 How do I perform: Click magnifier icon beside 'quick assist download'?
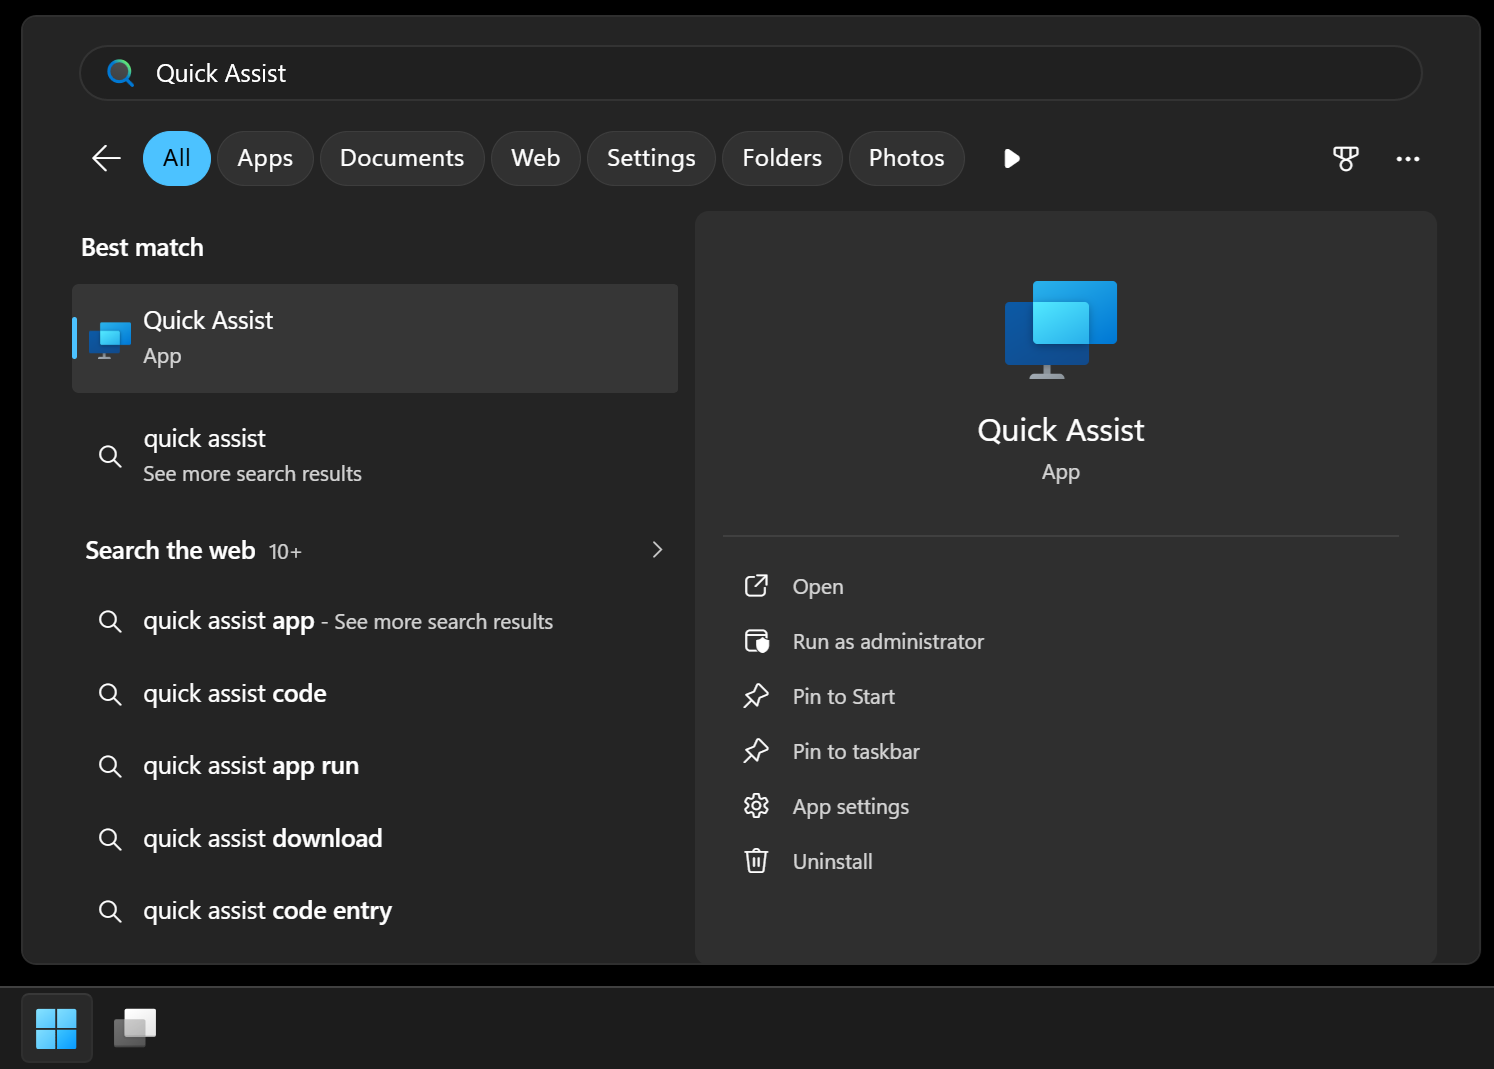110,839
